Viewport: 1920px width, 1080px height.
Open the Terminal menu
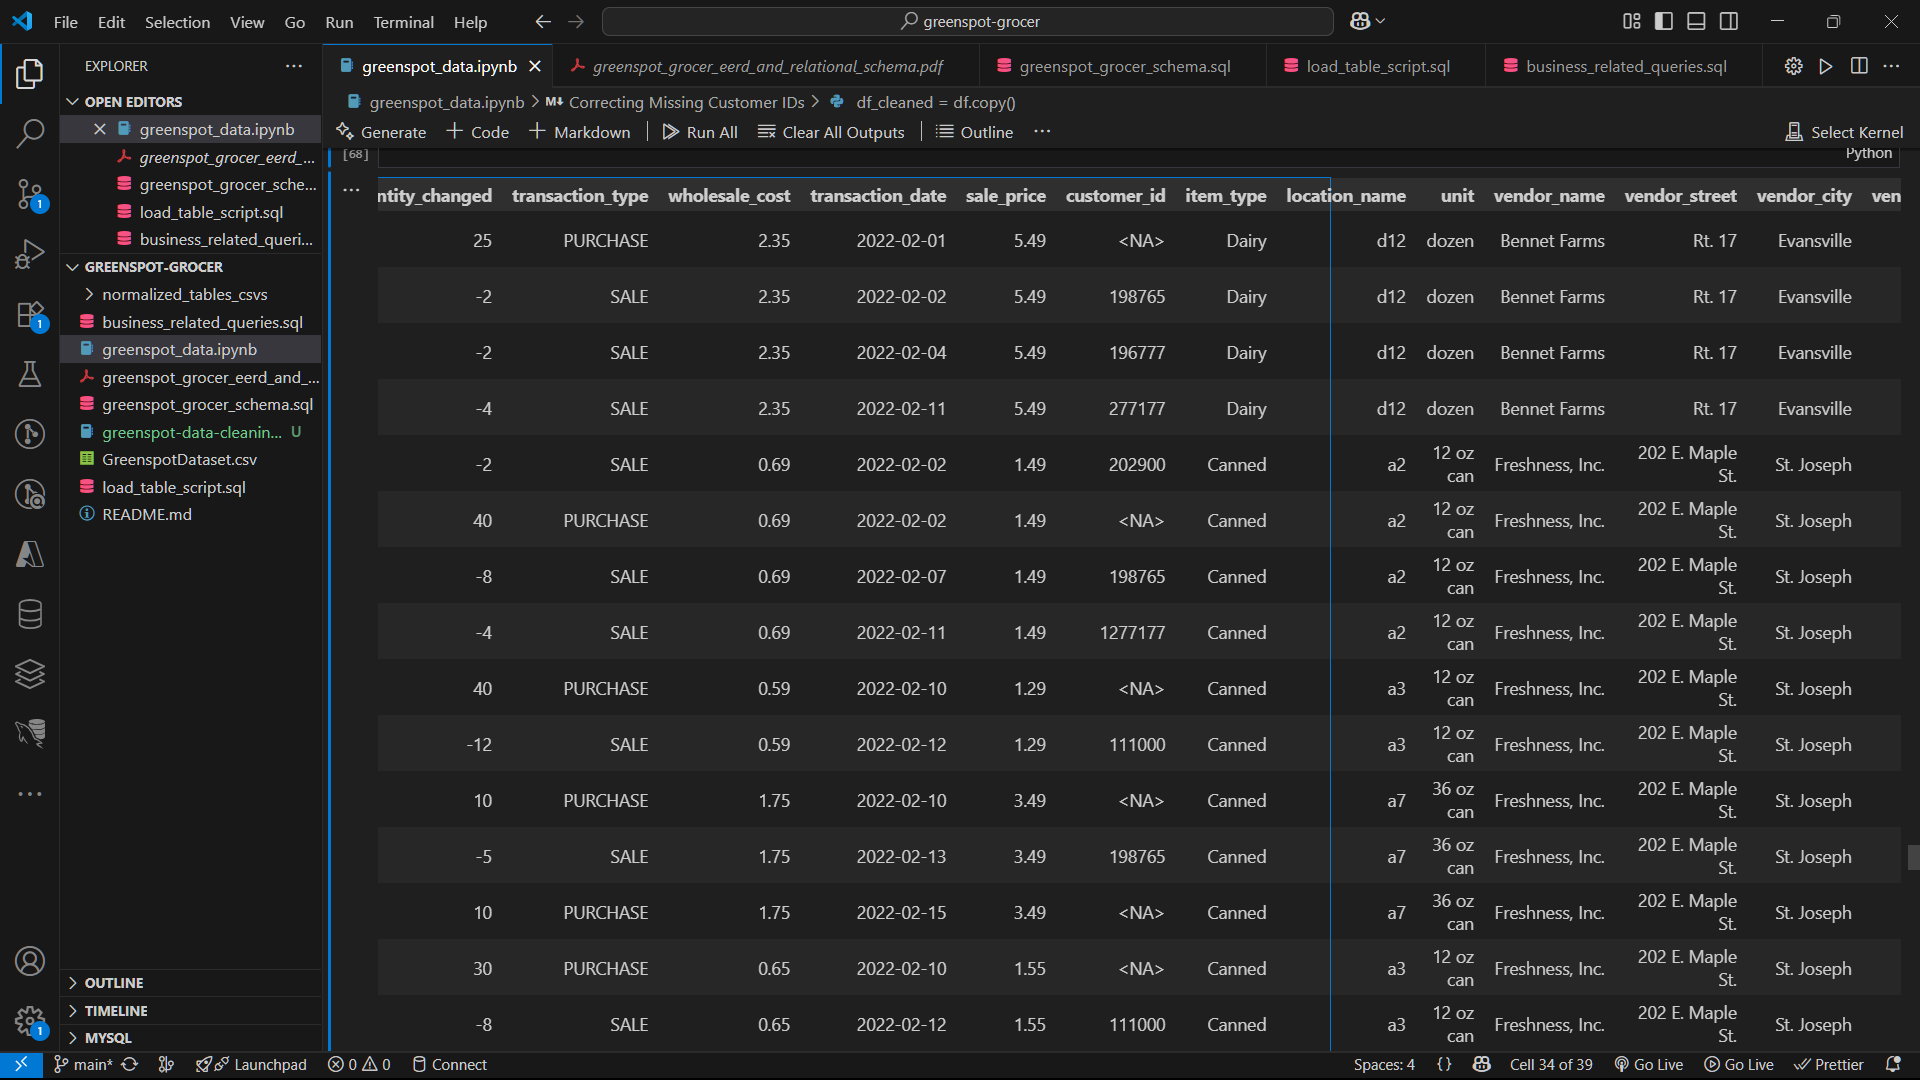pyautogui.click(x=403, y=22)
